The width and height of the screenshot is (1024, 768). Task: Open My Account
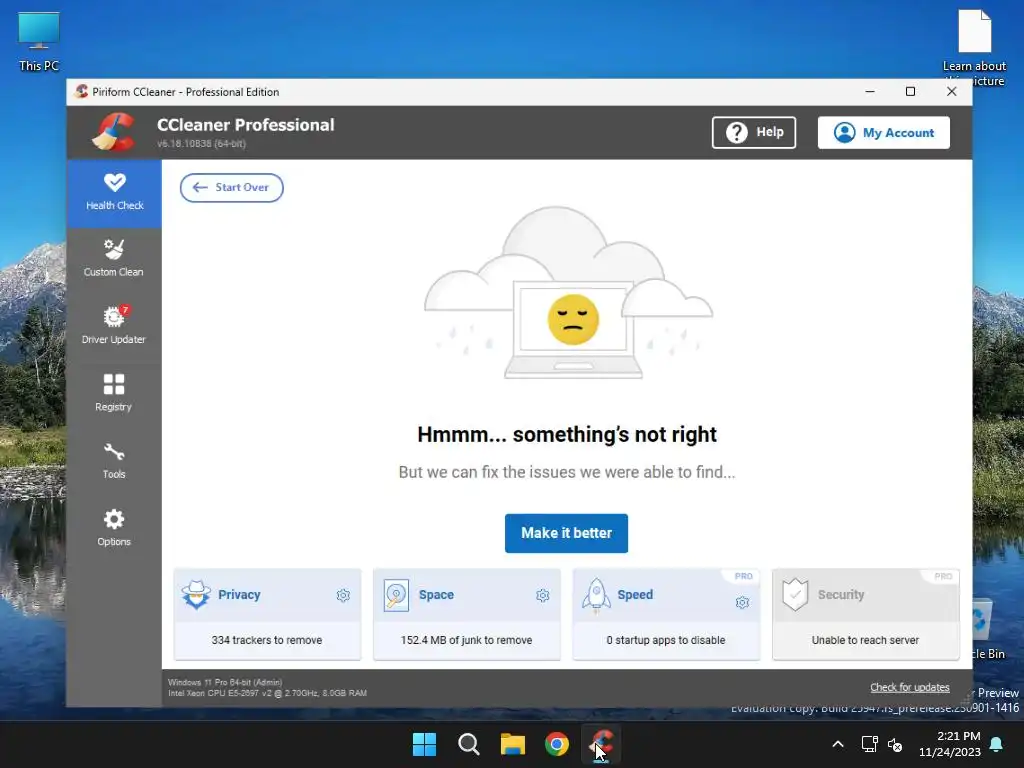[884, 133]
